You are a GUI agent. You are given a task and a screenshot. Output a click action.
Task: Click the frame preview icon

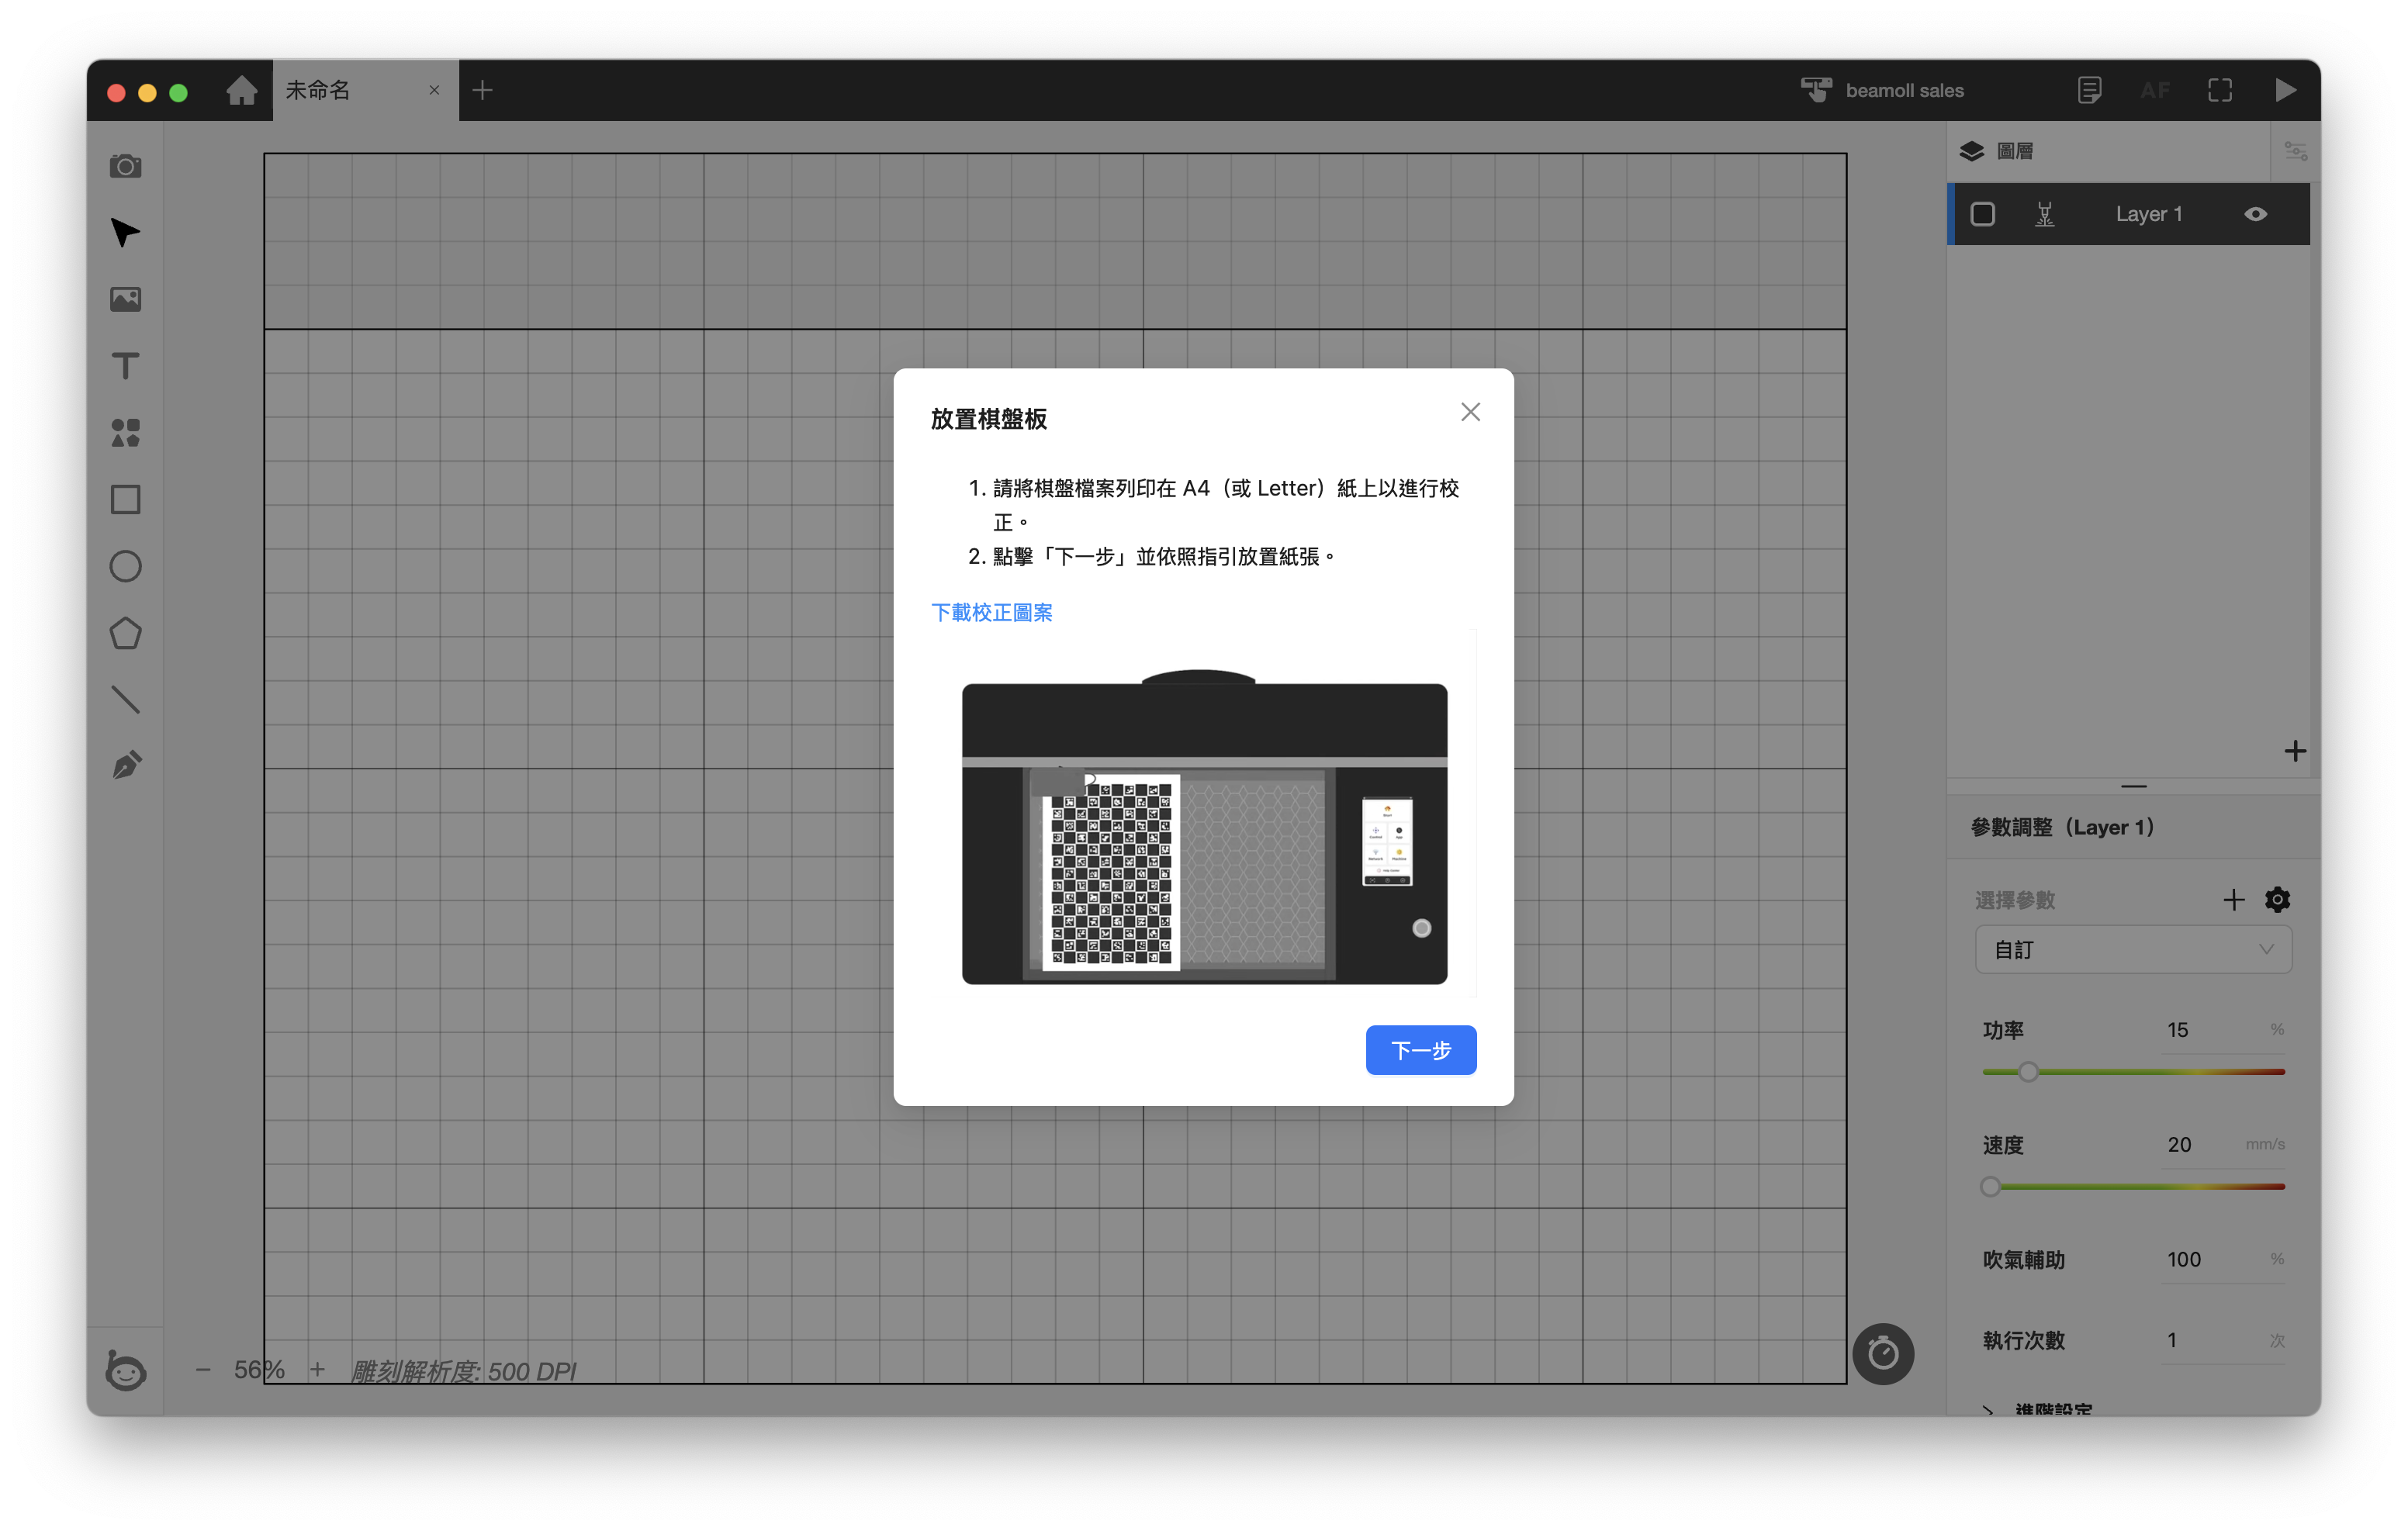[2220, 90]
